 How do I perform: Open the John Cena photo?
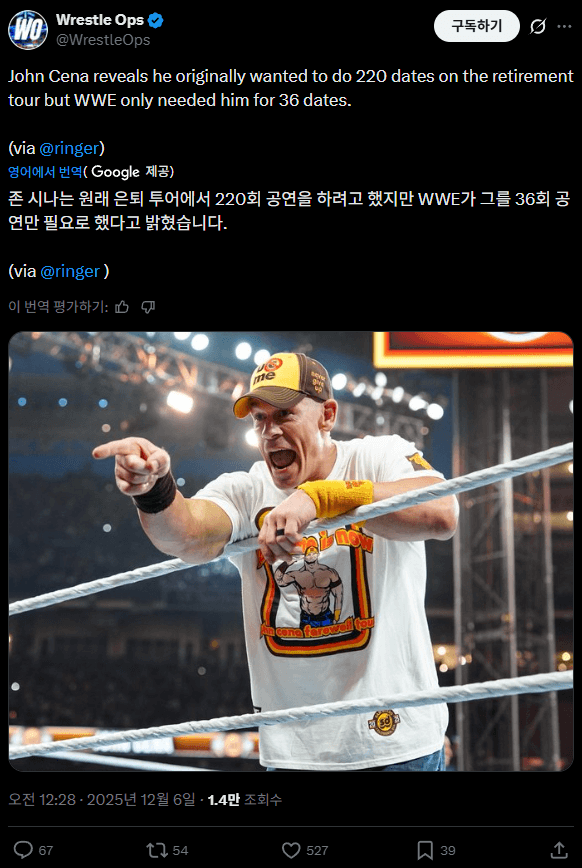(x=291, y=551)
